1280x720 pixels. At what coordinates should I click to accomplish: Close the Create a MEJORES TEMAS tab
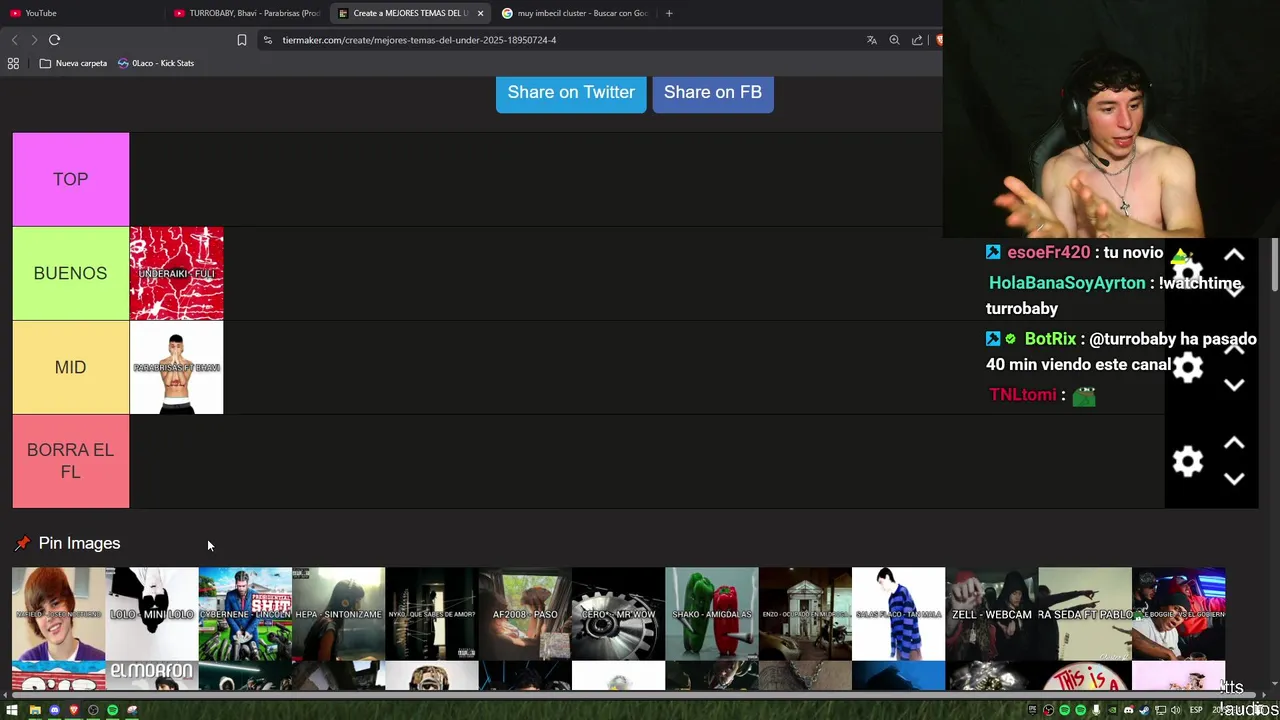point(480,13)
